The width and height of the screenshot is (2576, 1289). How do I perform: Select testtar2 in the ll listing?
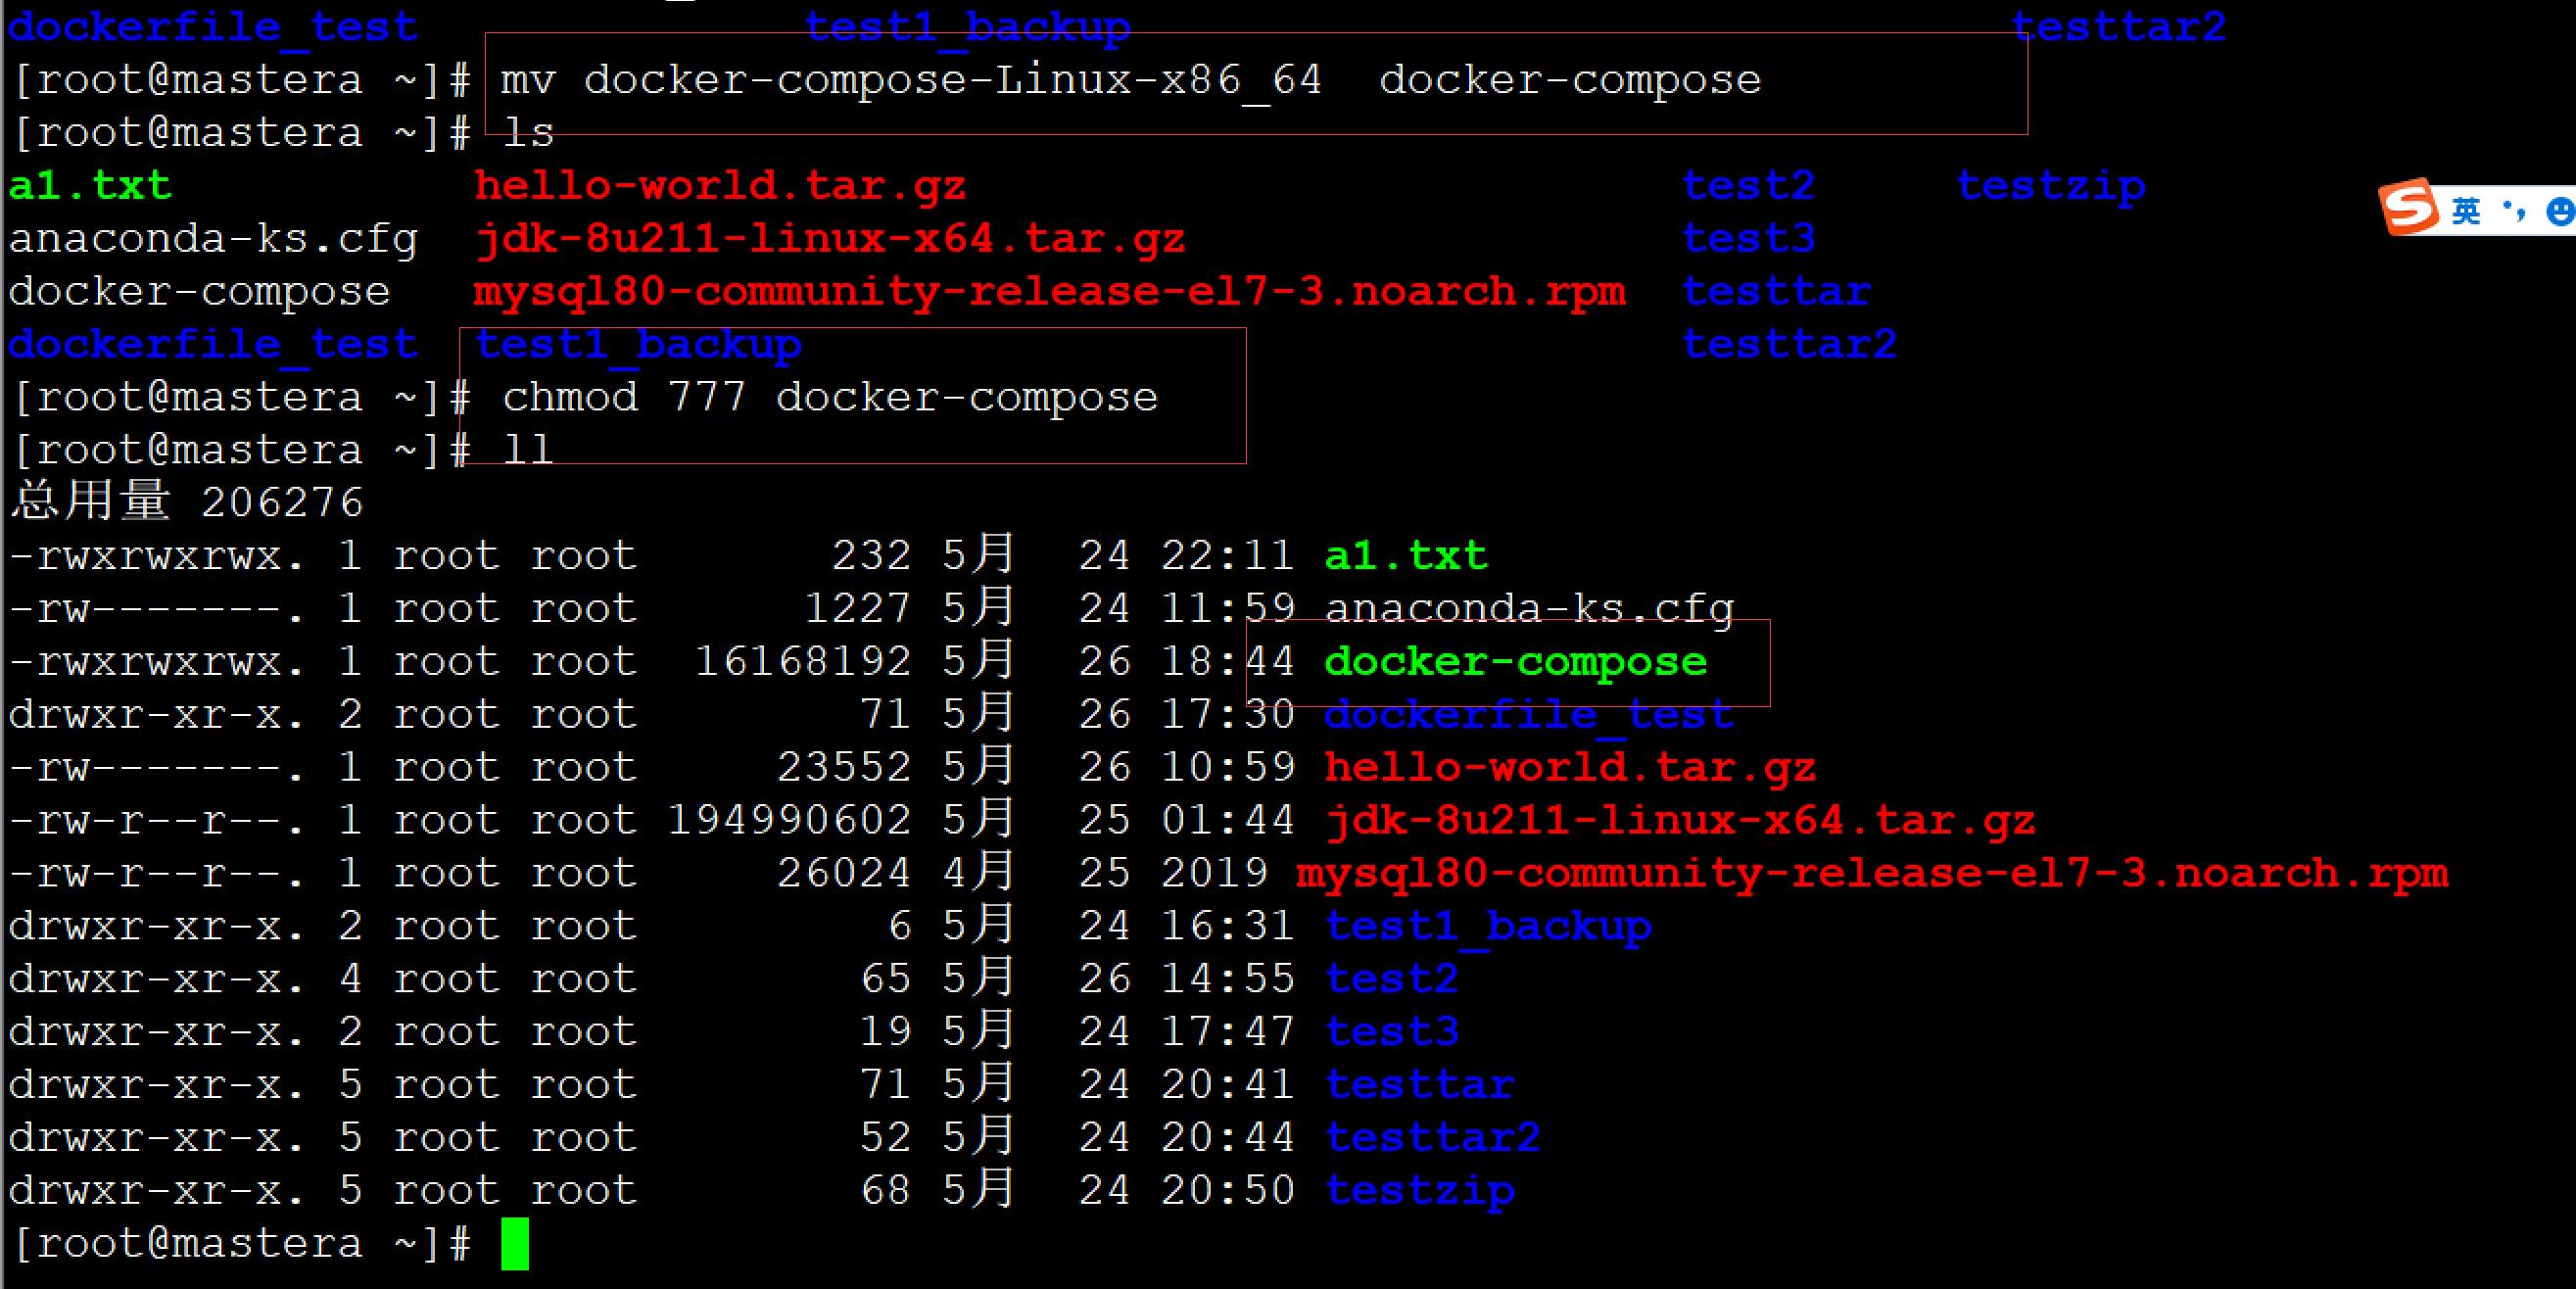pos(1433,1139)
